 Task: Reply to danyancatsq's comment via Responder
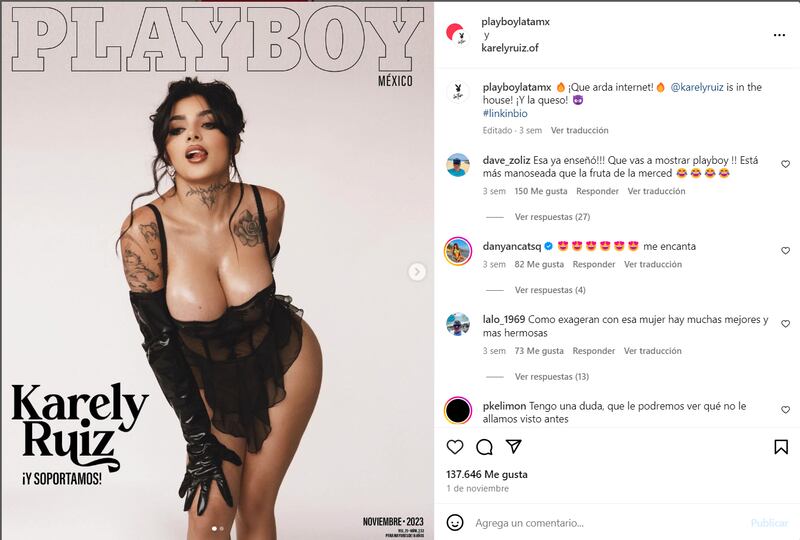(594, 264)
